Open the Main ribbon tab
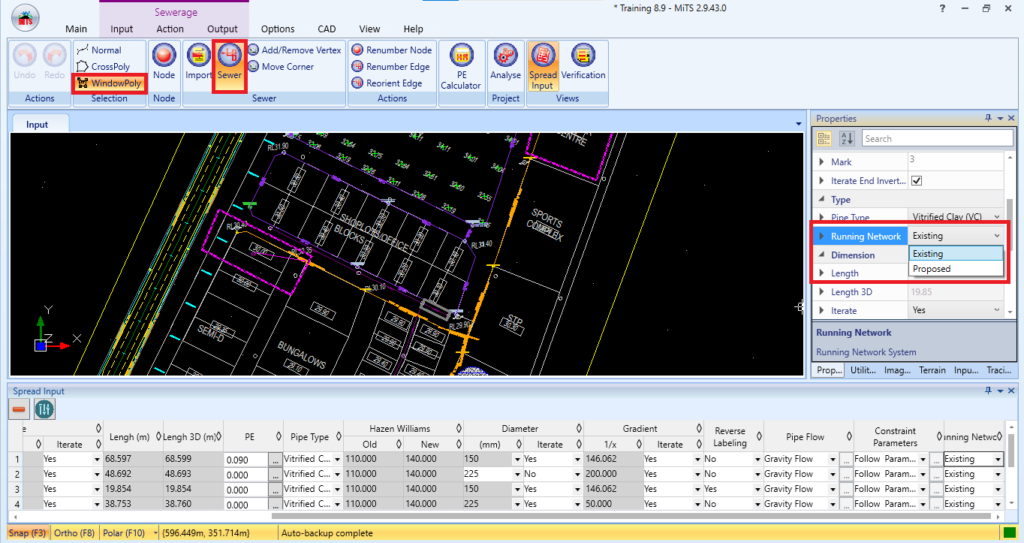This screenshot has height=543, width=1024. [76, 29]
